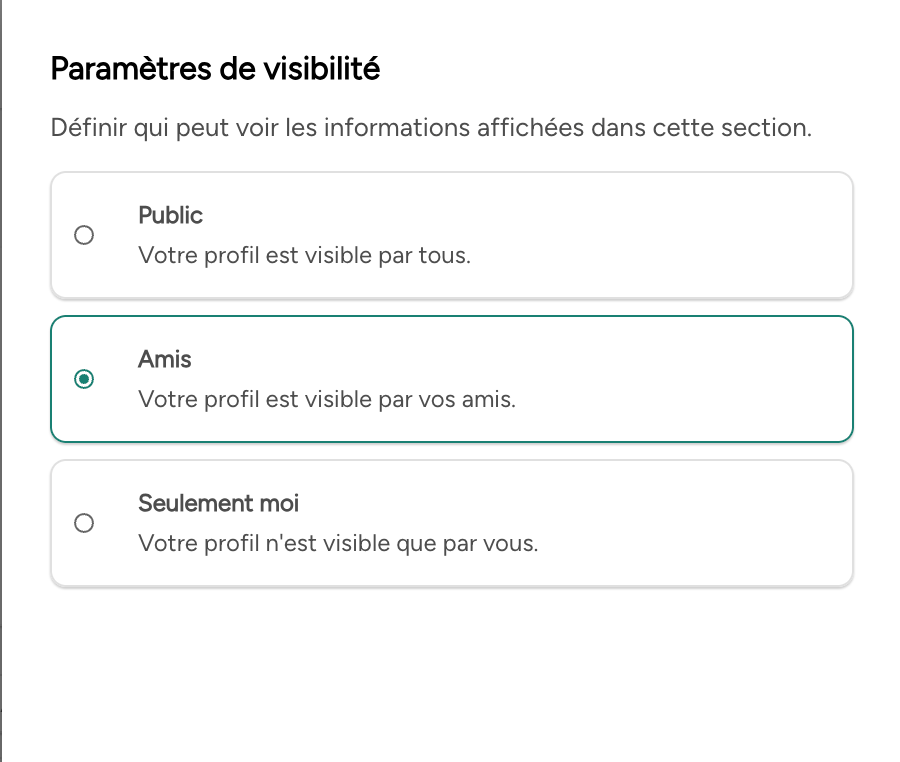Choose the Amis visibility card
Screen dimensions: 900x762
tap(600, 379)
